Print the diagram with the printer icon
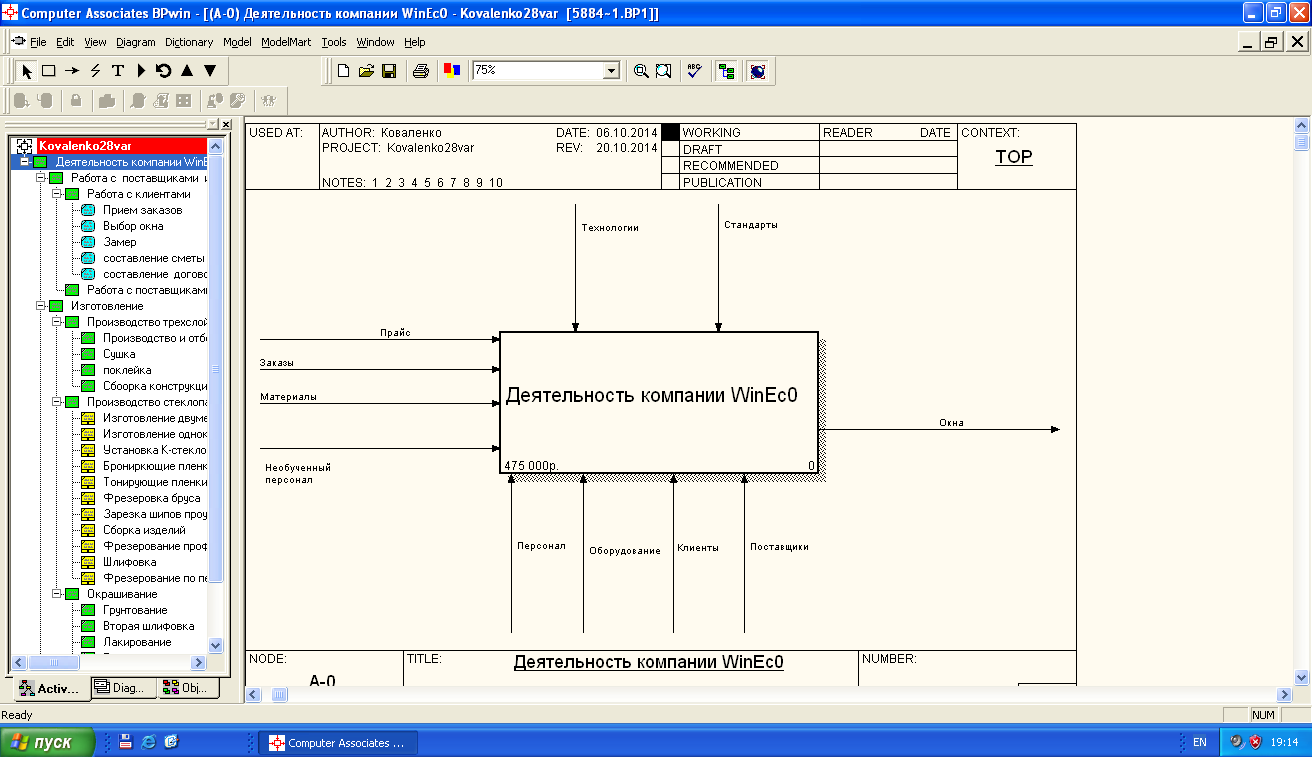This screenshot has height=757, width=1312. pyautogui.click(x=421, y=71)
